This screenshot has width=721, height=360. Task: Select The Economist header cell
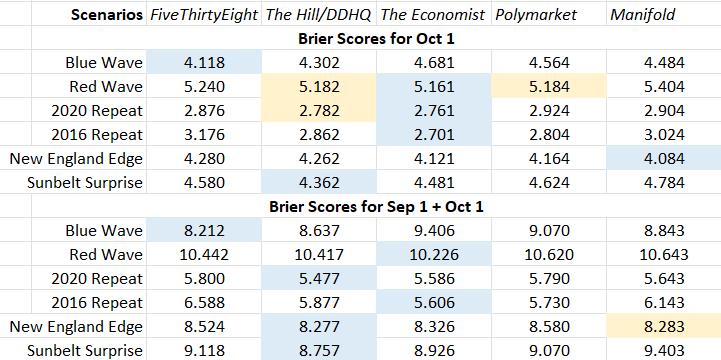pyautogui.click(x=434, y=14)
